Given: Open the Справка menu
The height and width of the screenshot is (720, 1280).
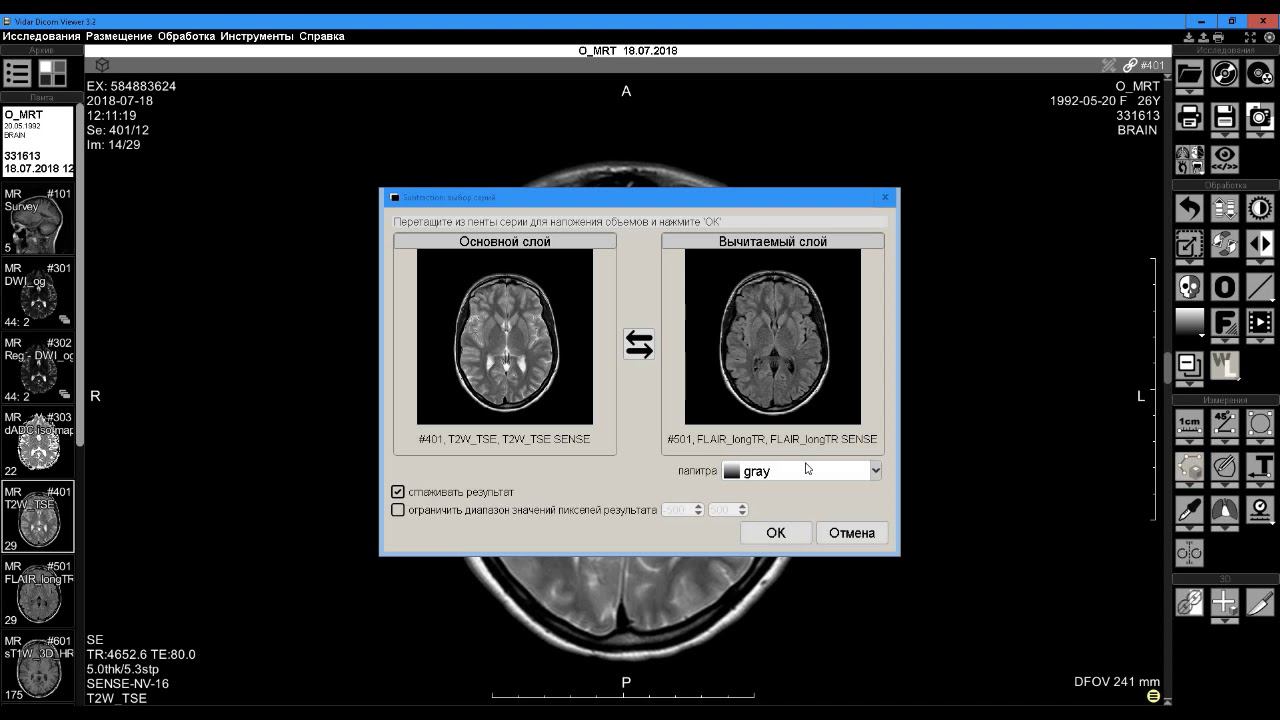Looking at the screenshot, I should tap(321, 36).
